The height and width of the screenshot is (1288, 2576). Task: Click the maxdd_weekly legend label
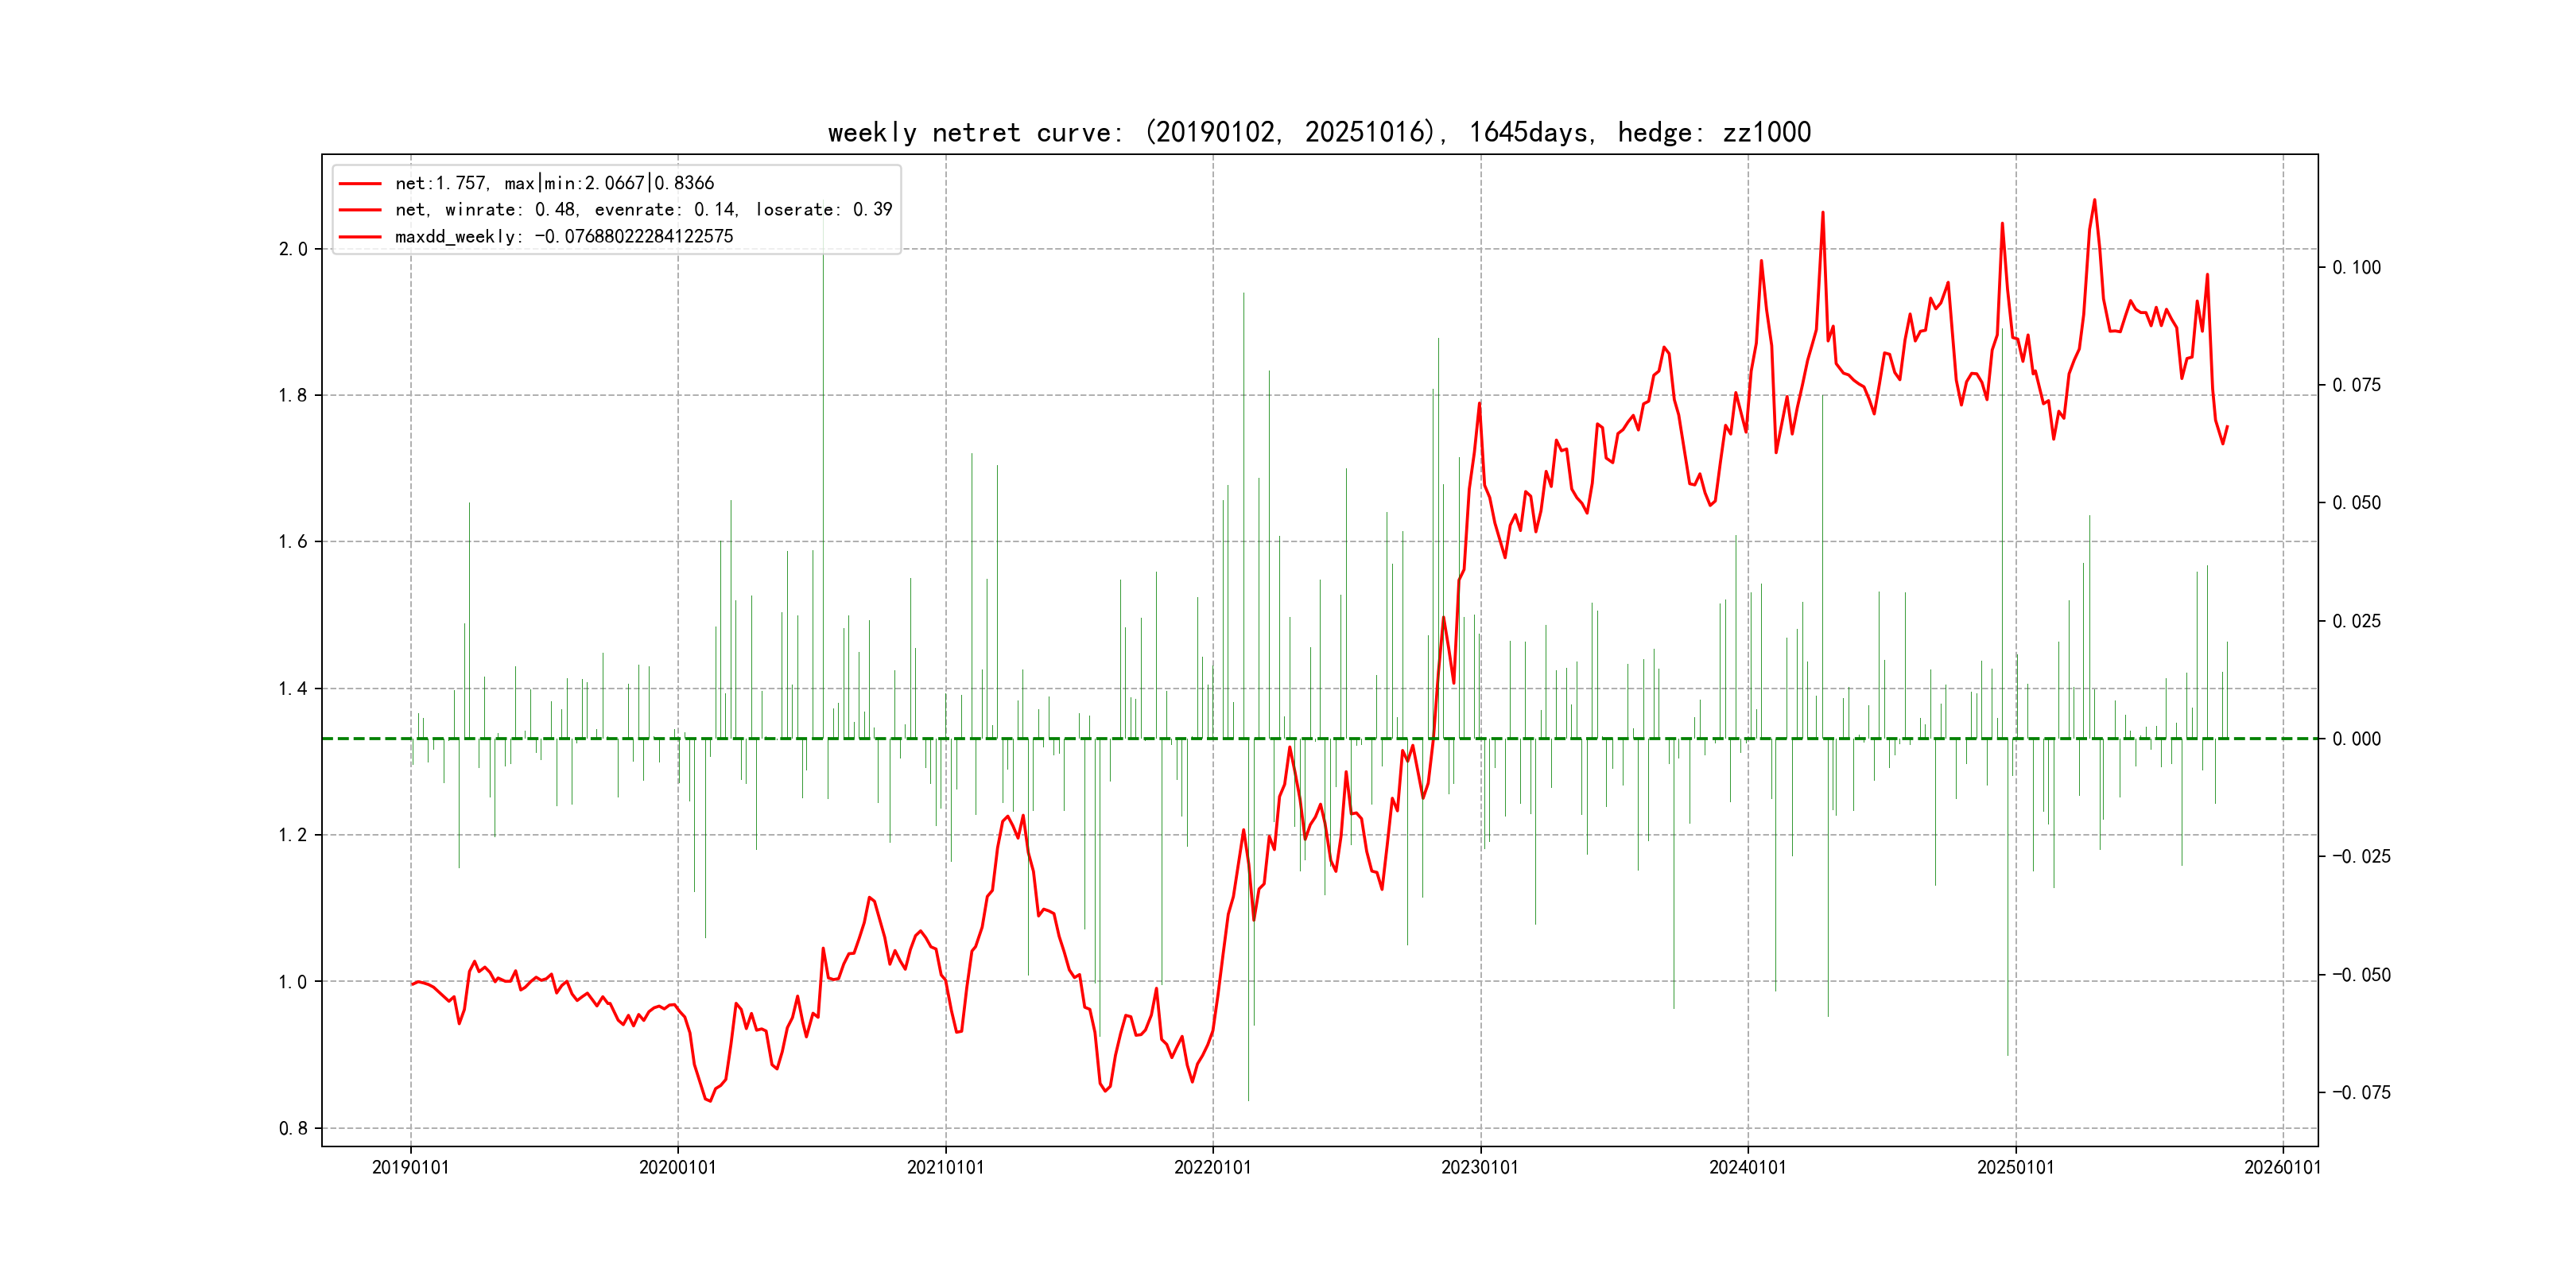point(564,237)
